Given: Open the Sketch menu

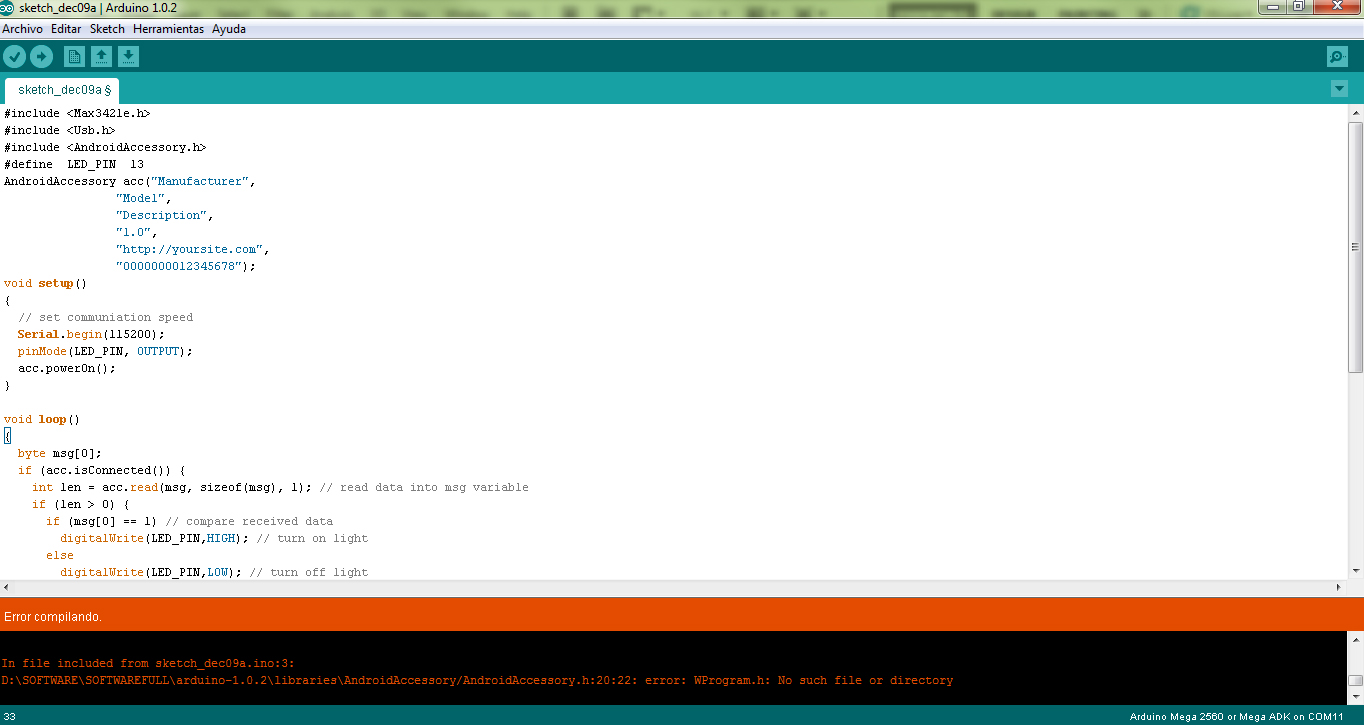Looking at the screenshot, I should click(x=106, y=28).
